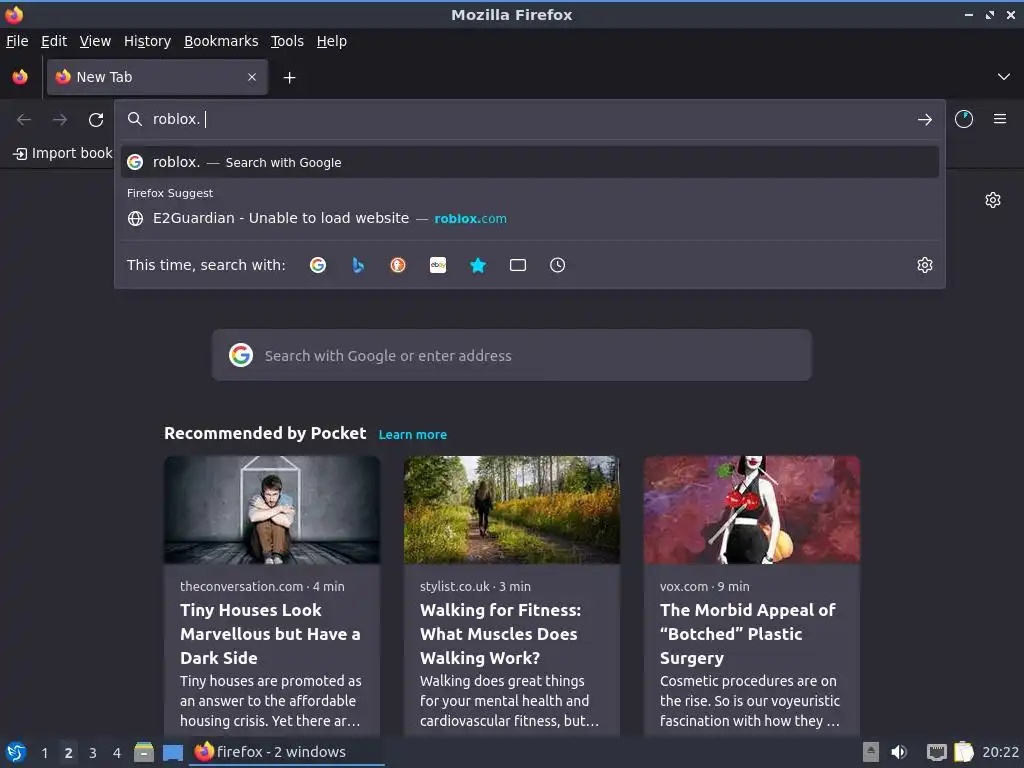The width and height of the screenshot is (1024, 768).
Task: Open the circular account icon in the toolbar
Action: pos(964,120)
